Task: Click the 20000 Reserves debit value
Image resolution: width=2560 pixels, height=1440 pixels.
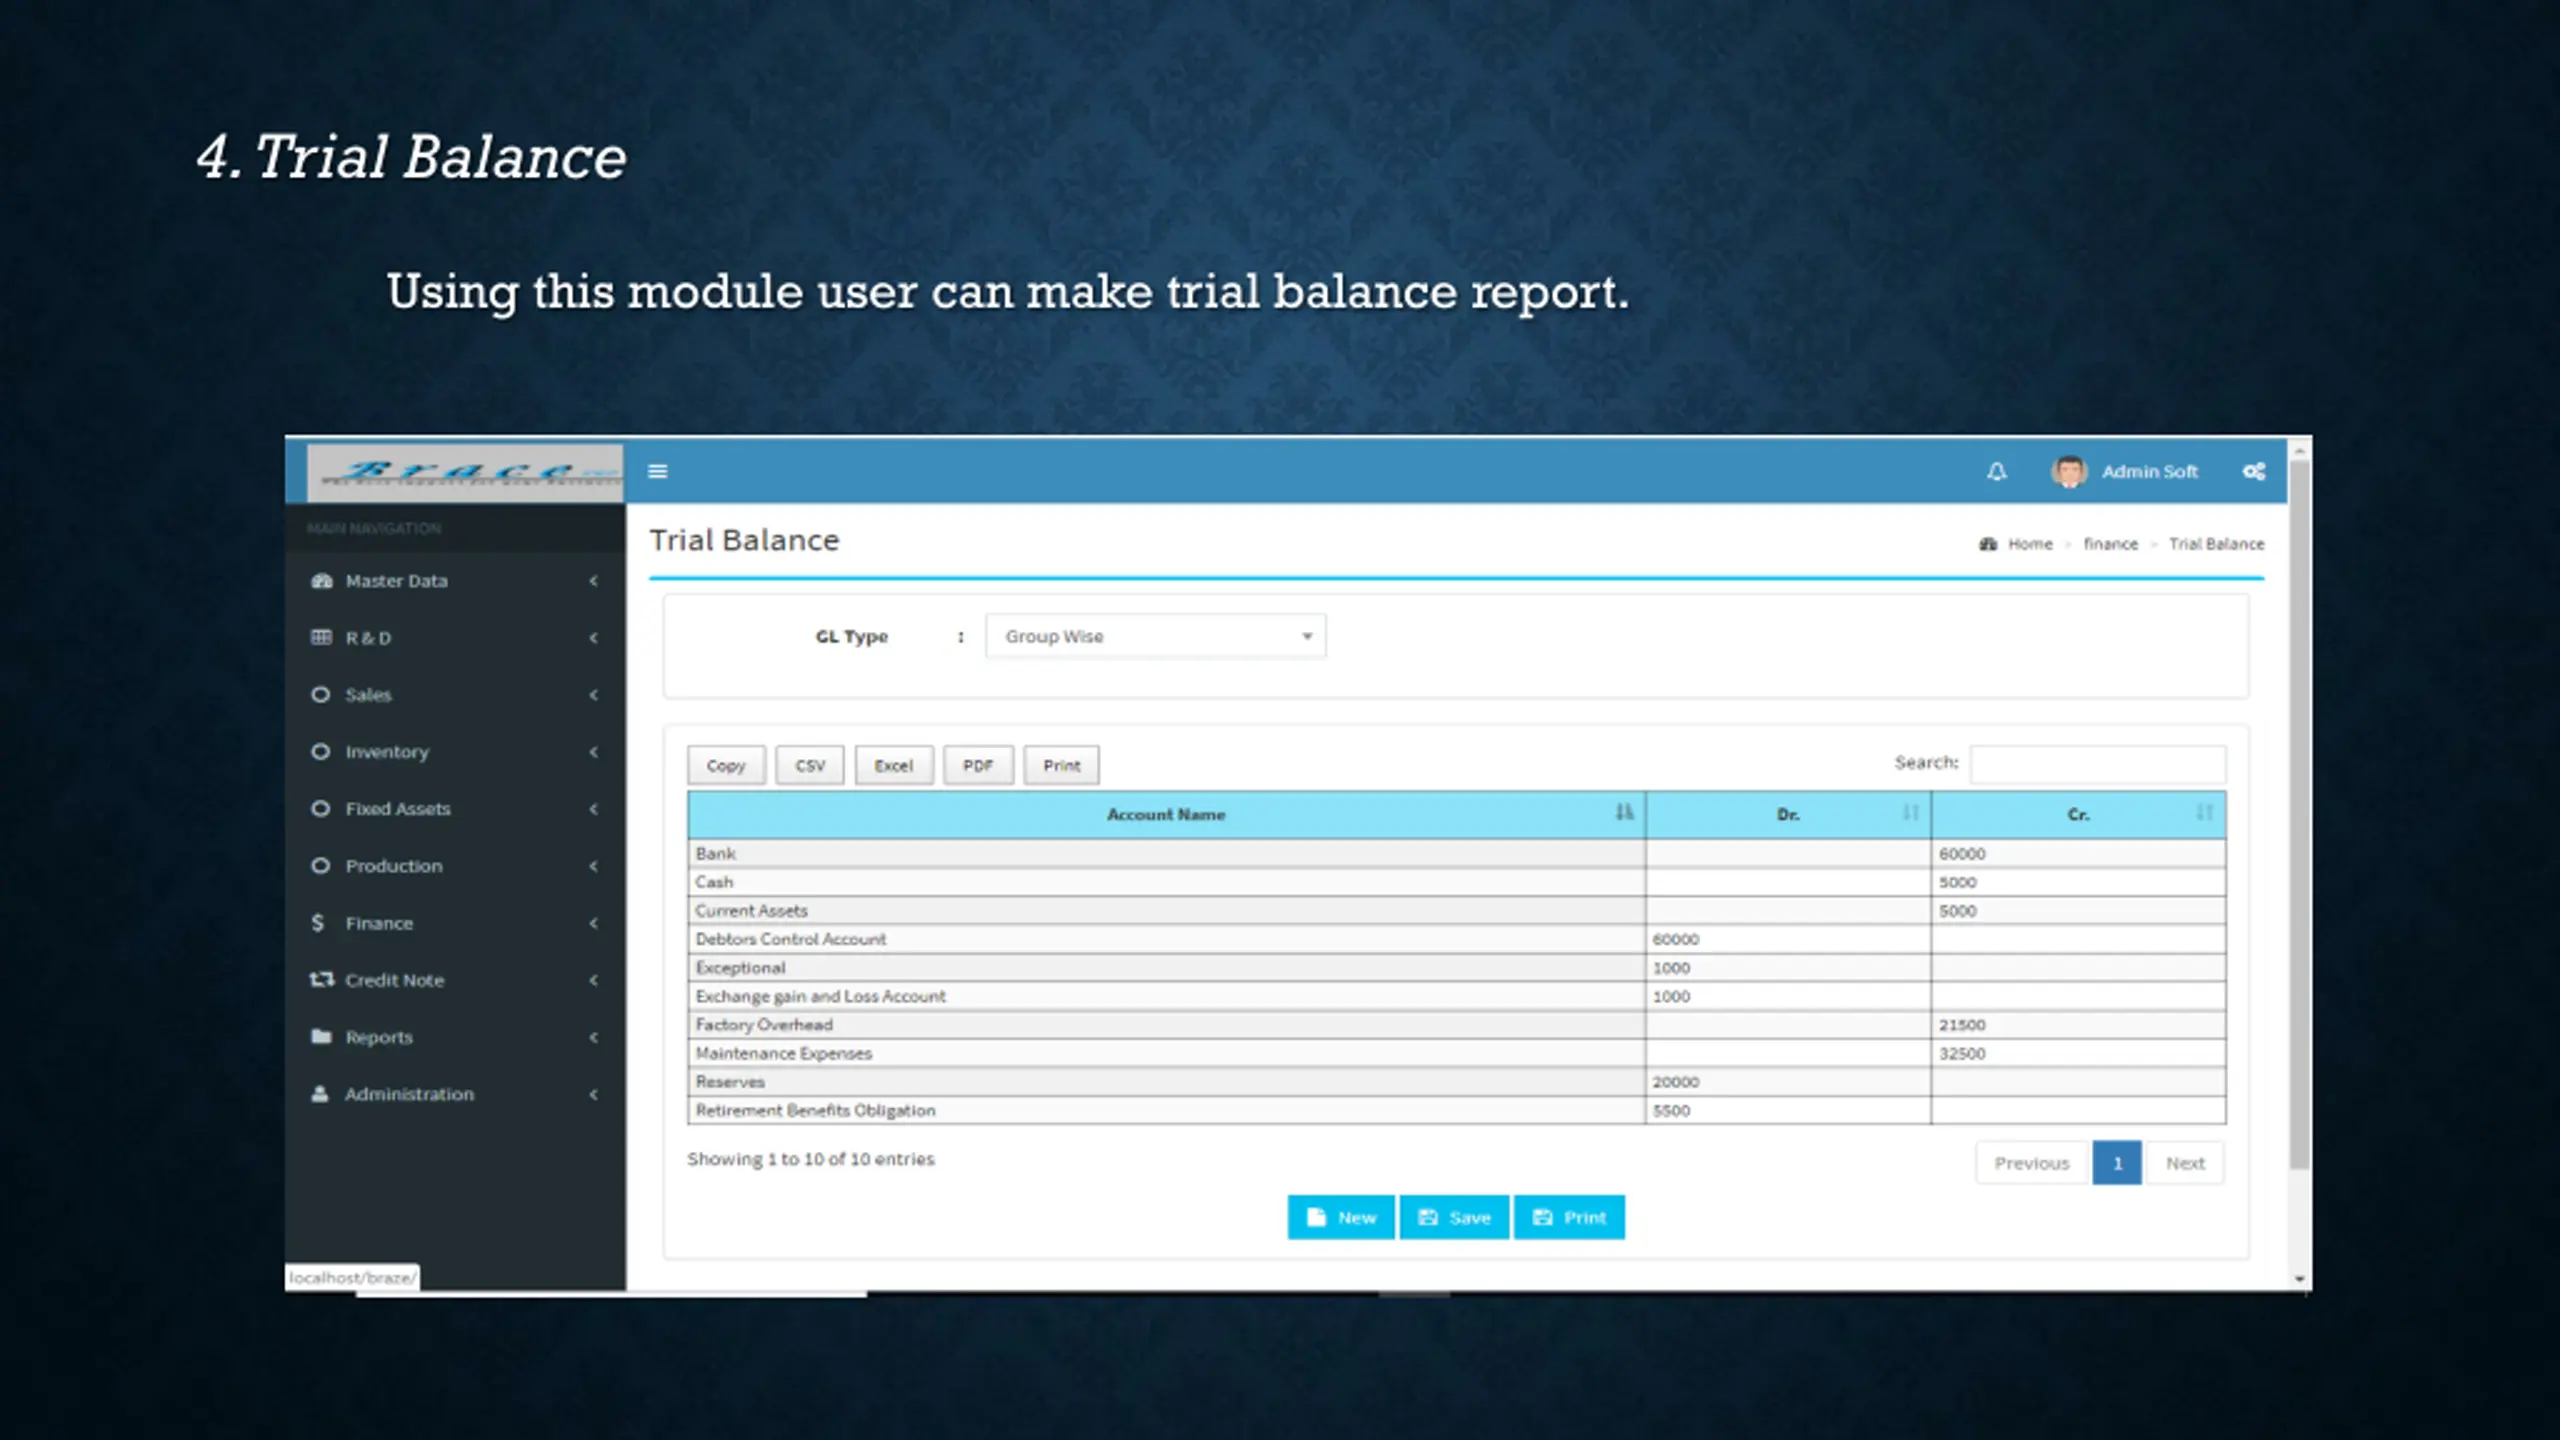Action: (1675, 1082)
